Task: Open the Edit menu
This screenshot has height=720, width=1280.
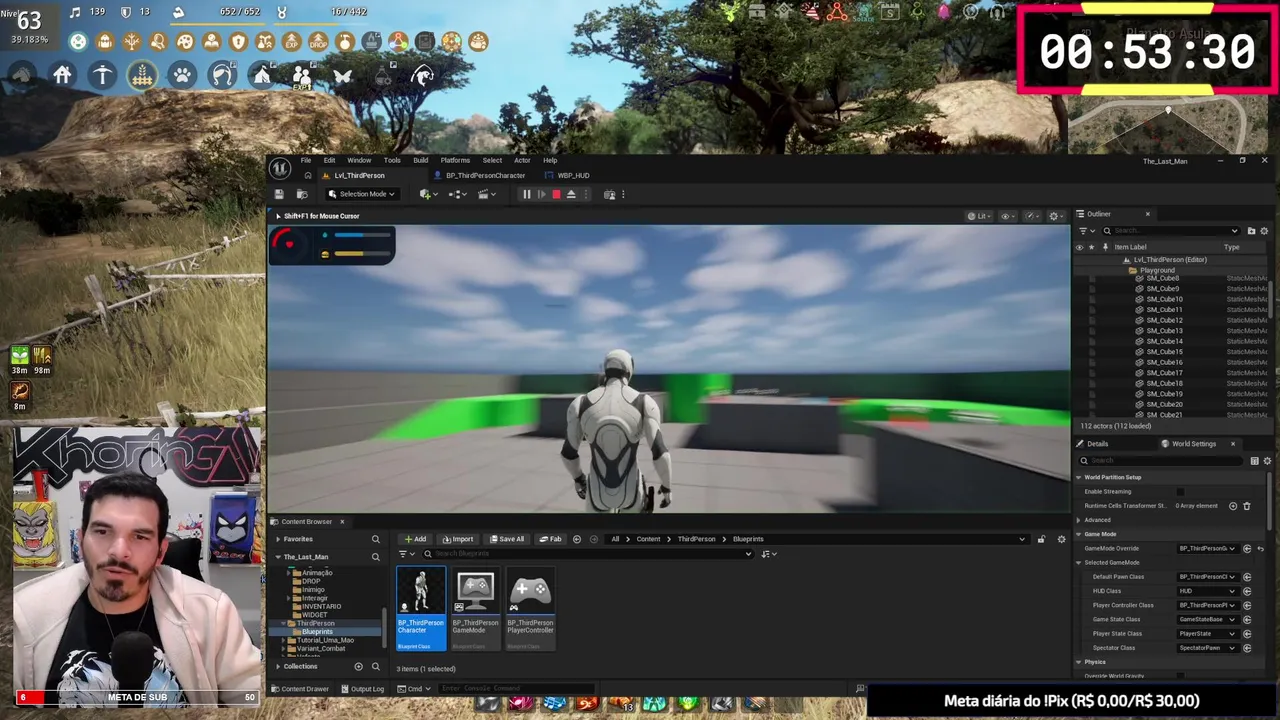Action: 329,160
